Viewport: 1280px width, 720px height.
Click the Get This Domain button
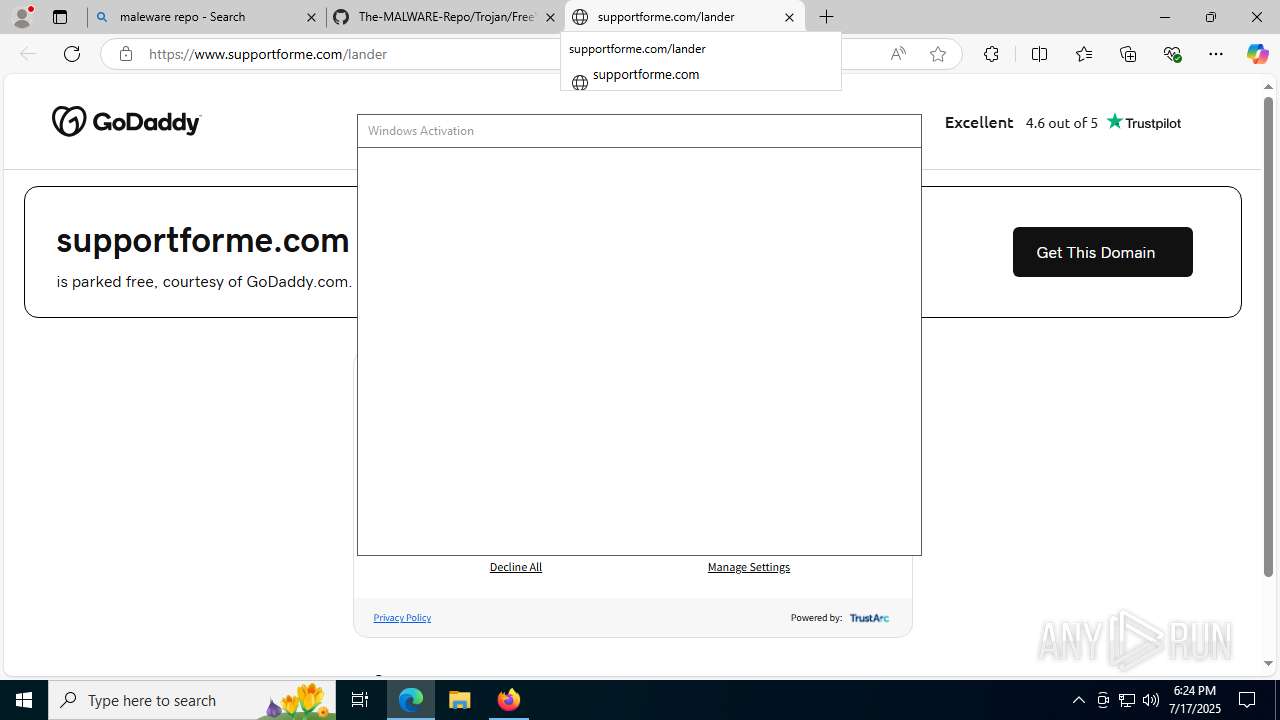(x=1102, y=252)
